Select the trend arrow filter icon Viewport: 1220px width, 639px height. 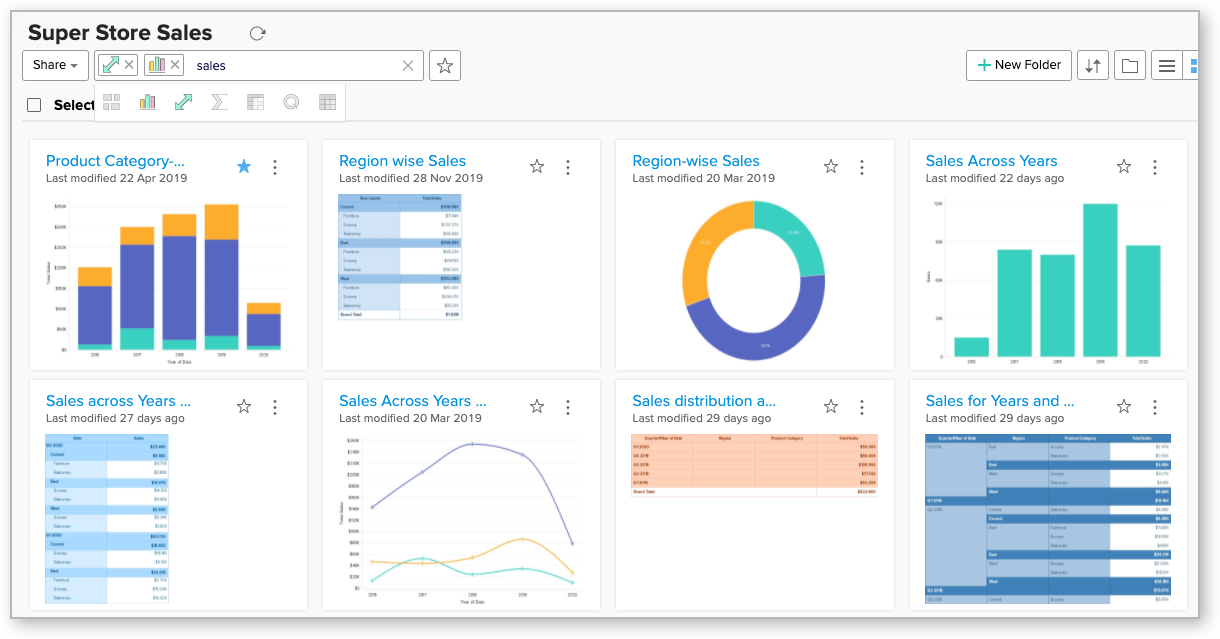(x=183, y=101)
